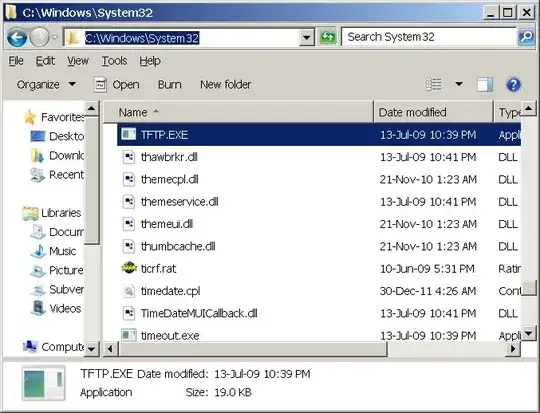Image resolution: width=540 pixels, height=413 pixels.
Task: Expand the address bar history dropdown
Action: 307,38
